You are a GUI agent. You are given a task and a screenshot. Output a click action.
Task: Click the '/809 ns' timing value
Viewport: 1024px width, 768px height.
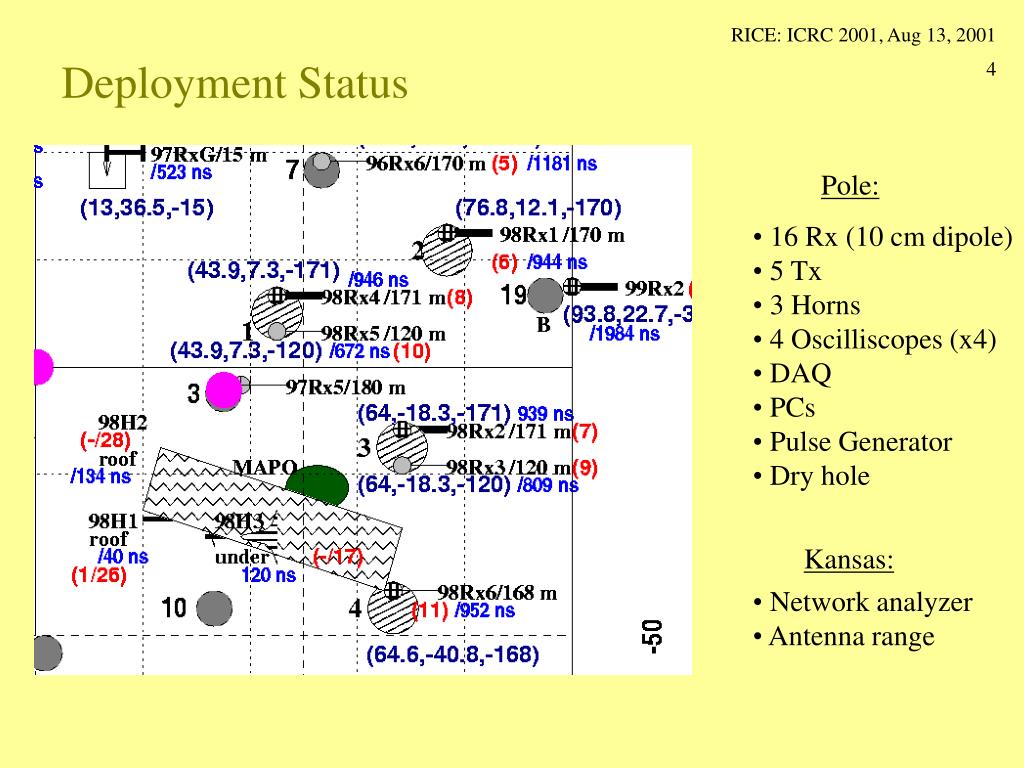pyautogui.click(x=548, y=485)
